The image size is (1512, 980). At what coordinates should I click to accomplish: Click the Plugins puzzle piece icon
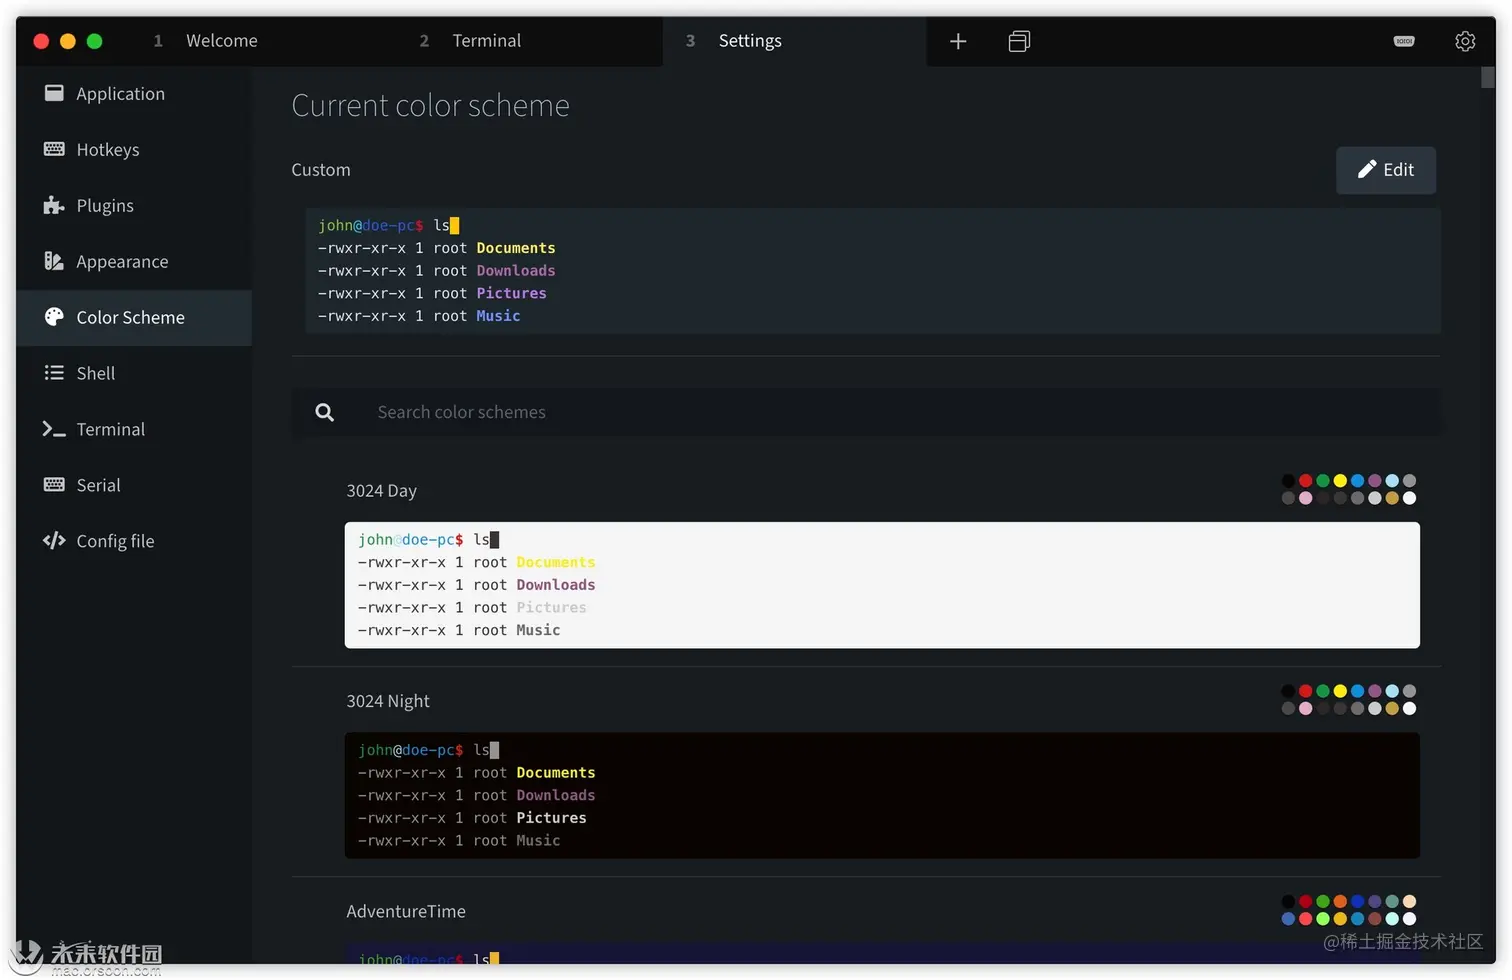click(x=54, y=205)
